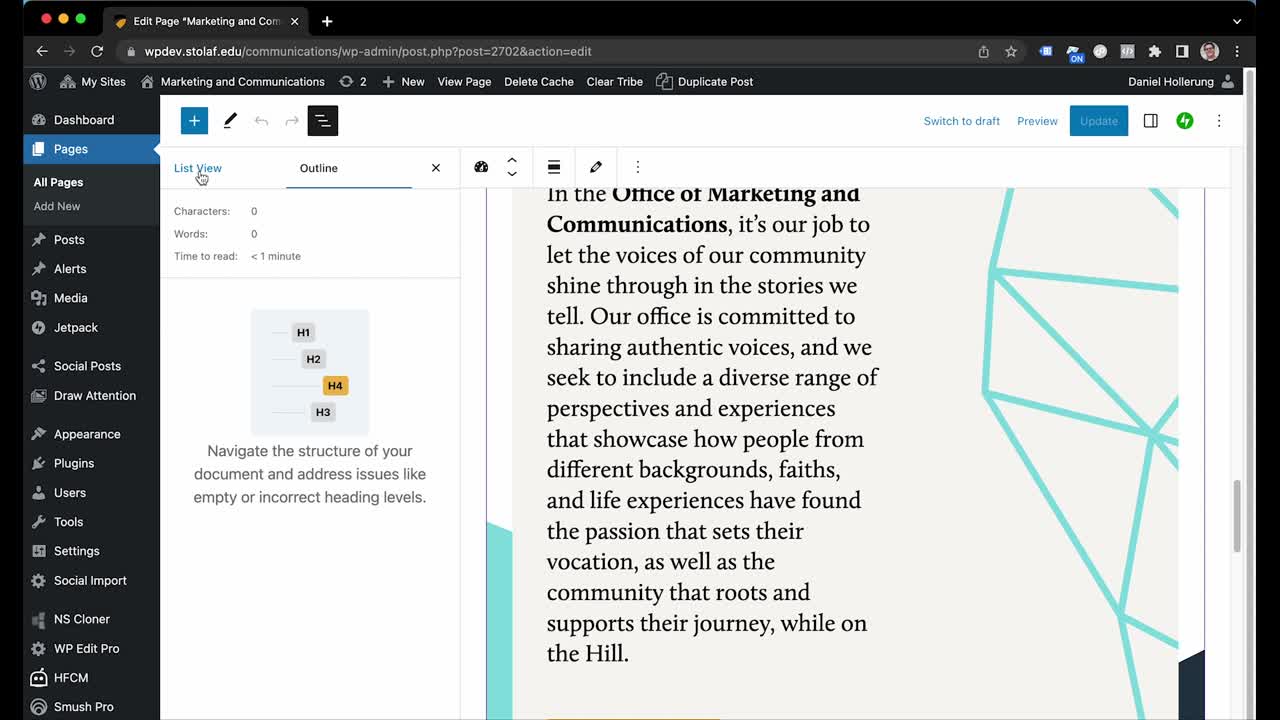Viewport: 1280px width, 720px height.
Task: Close the document overview panel
Action: point(436,168)
